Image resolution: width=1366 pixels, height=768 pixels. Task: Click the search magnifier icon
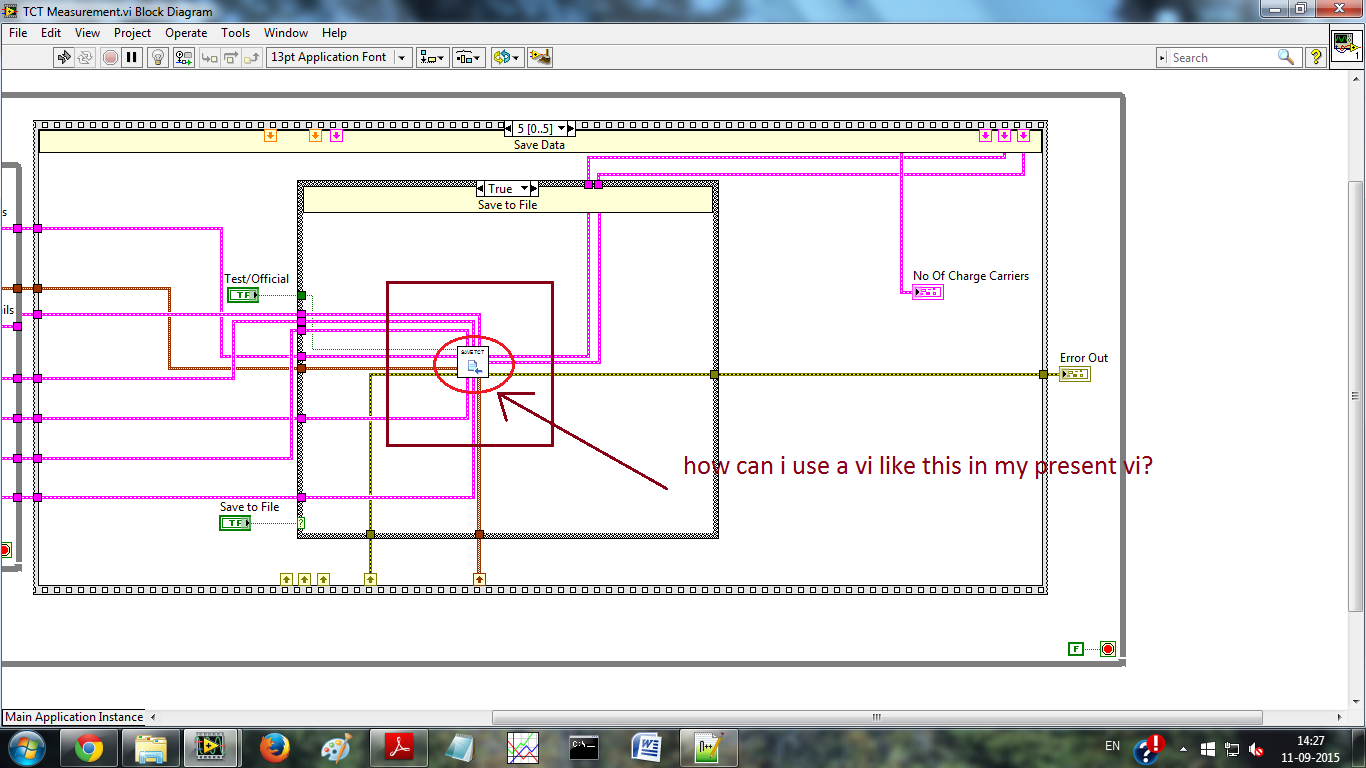click(x=1286, y=58)
